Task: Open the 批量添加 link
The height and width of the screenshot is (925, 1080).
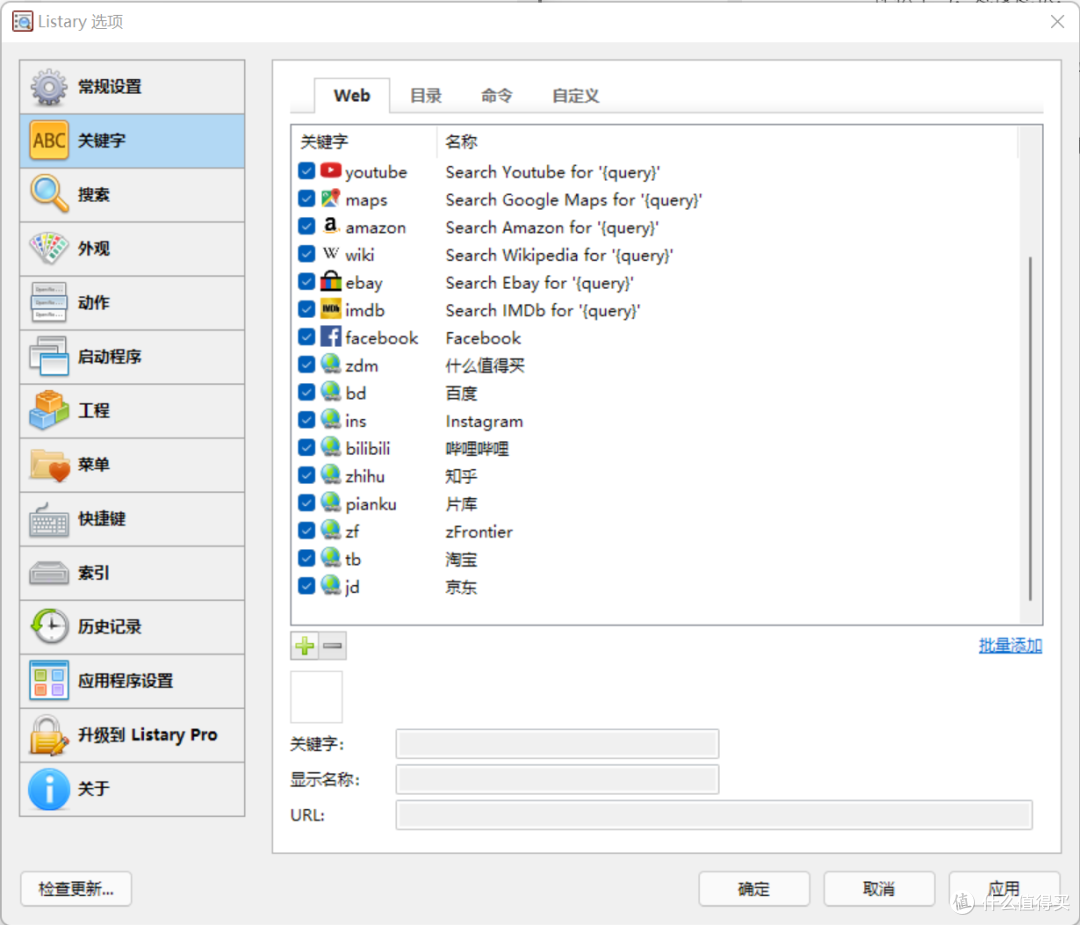Action: (1010, 645)
